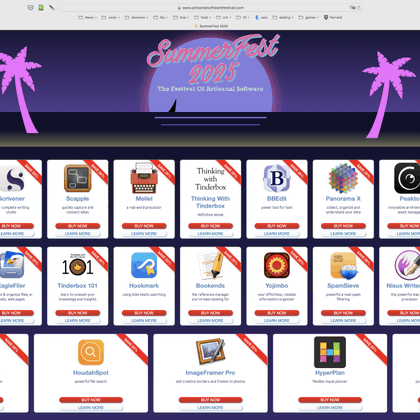This screenshot has height=420, width=420.
Task: Buy Hookmark with Buy Now button
Action: click(x=144, y=313)
